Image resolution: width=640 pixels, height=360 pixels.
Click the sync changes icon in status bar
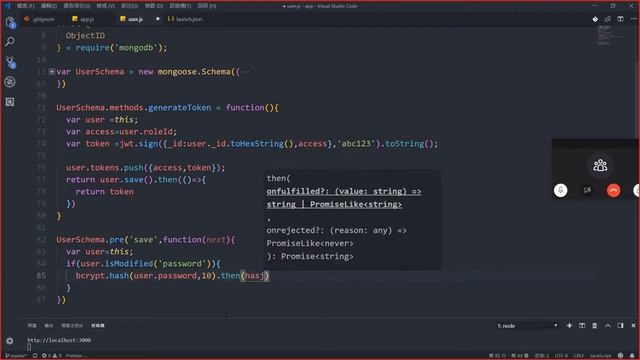pyautogui.click(x=35, y=356)
